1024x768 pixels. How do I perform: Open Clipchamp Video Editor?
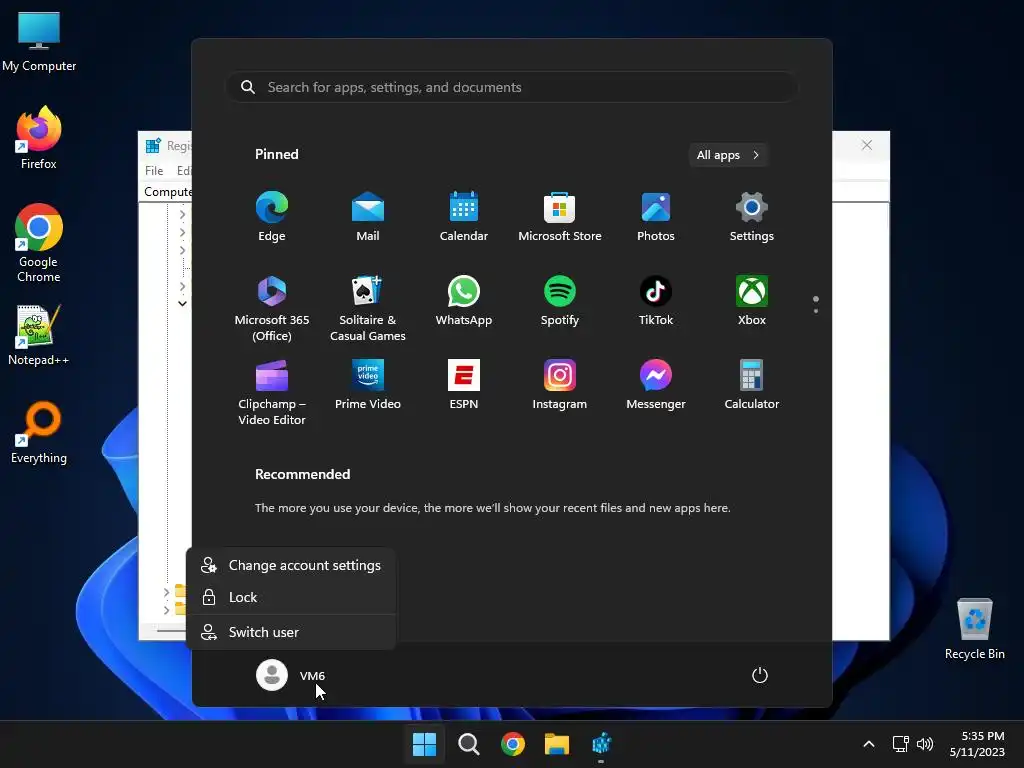coord(272,392)
